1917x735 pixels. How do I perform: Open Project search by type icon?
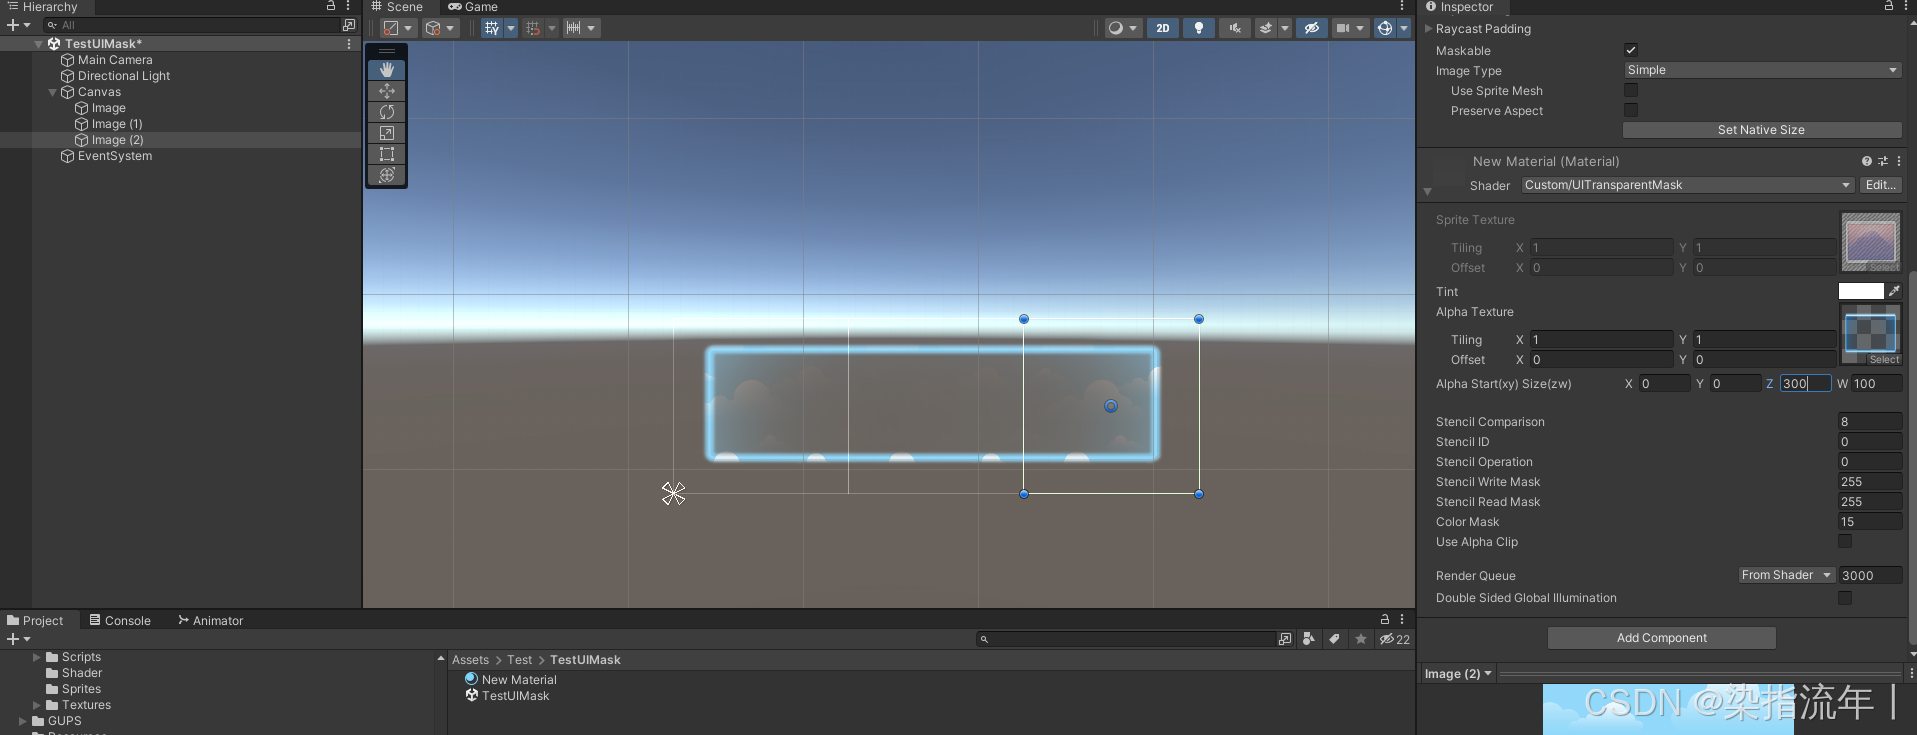point(1308,639)
